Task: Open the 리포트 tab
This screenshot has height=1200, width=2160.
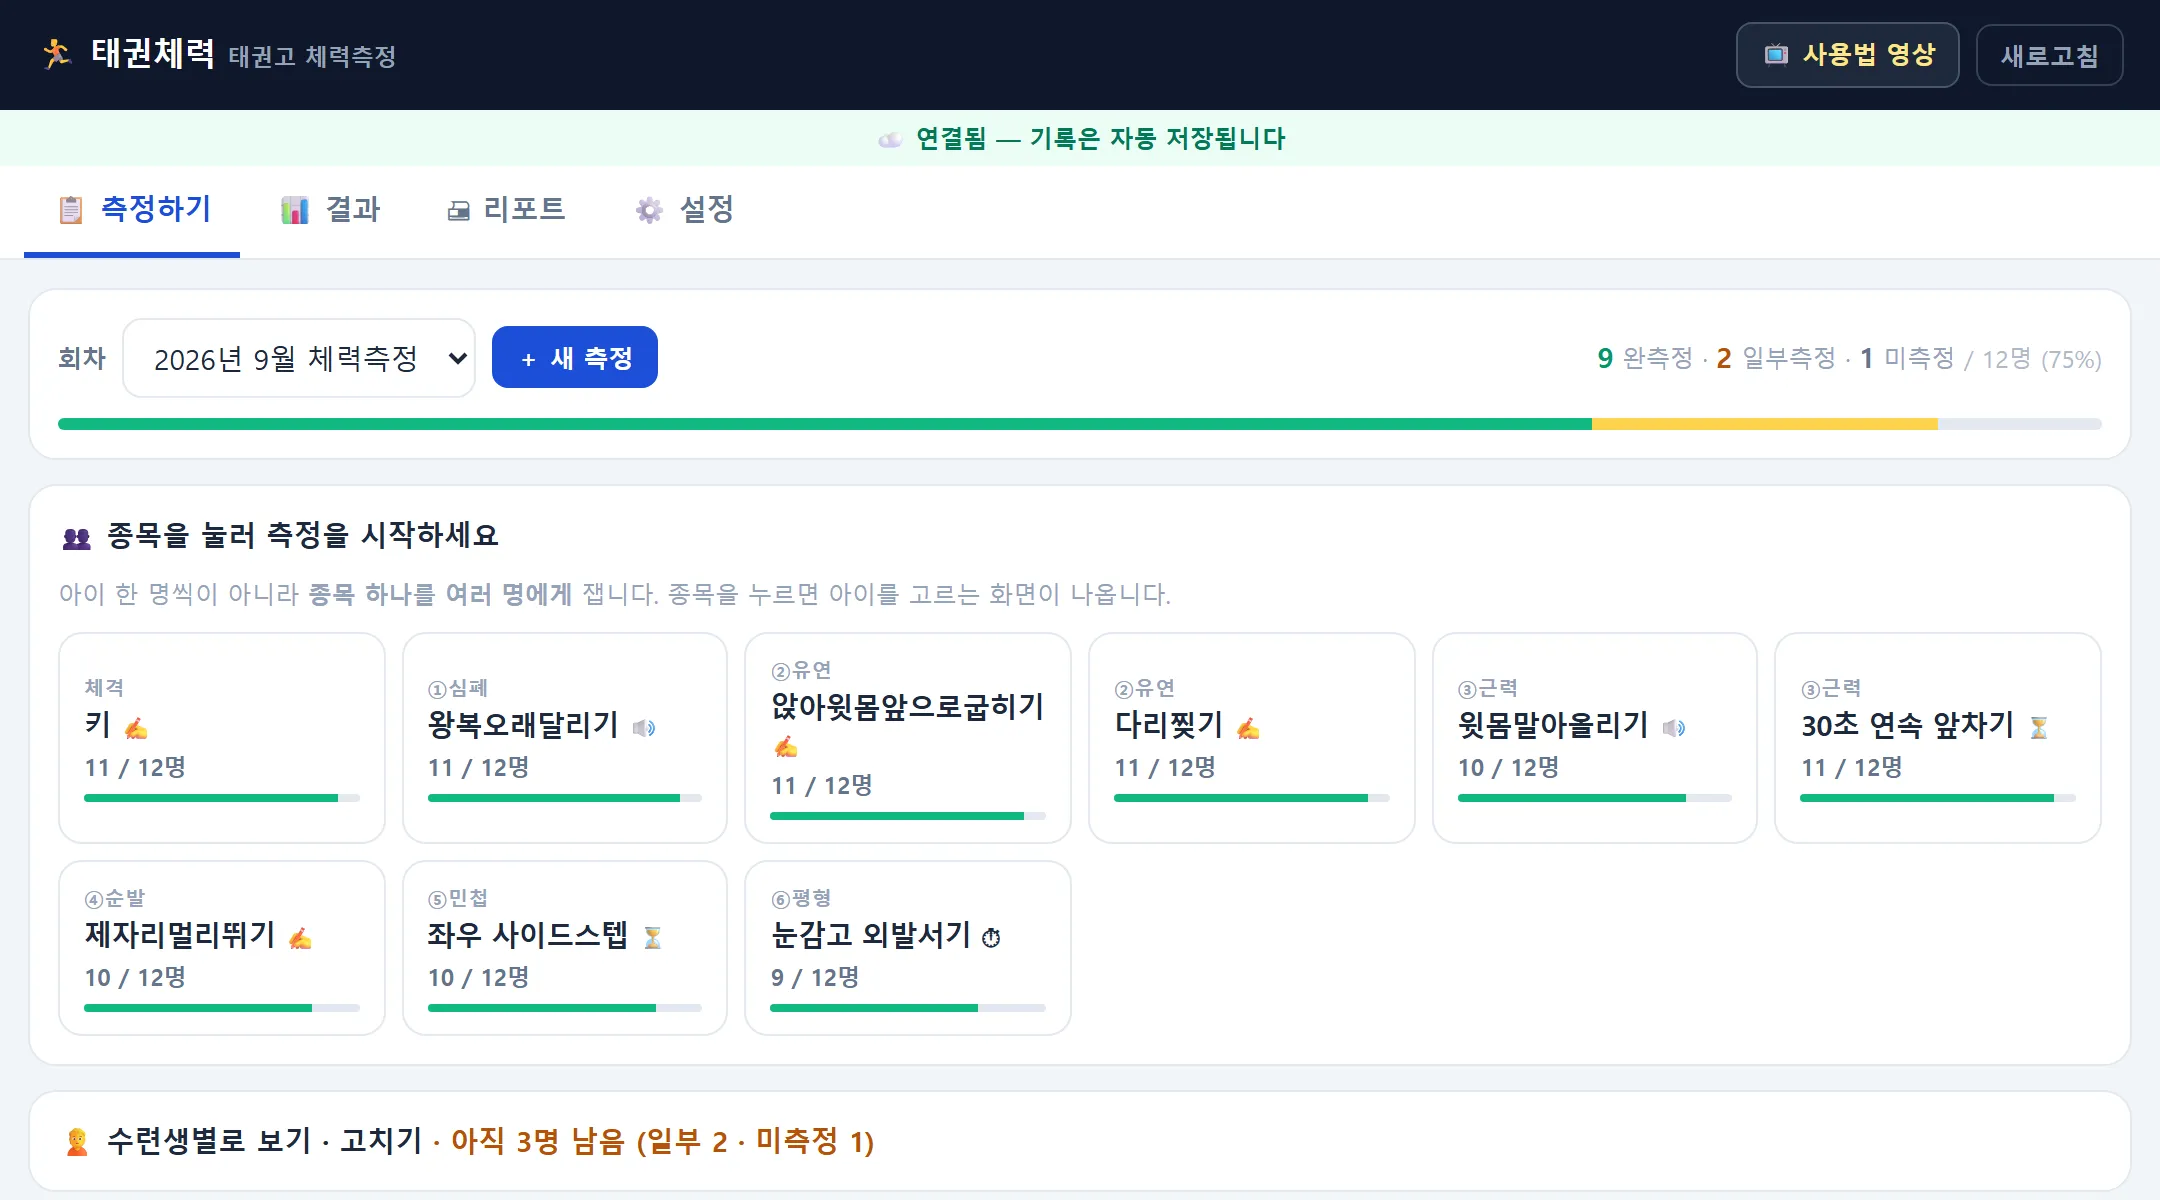Action: tap(506, 210)
